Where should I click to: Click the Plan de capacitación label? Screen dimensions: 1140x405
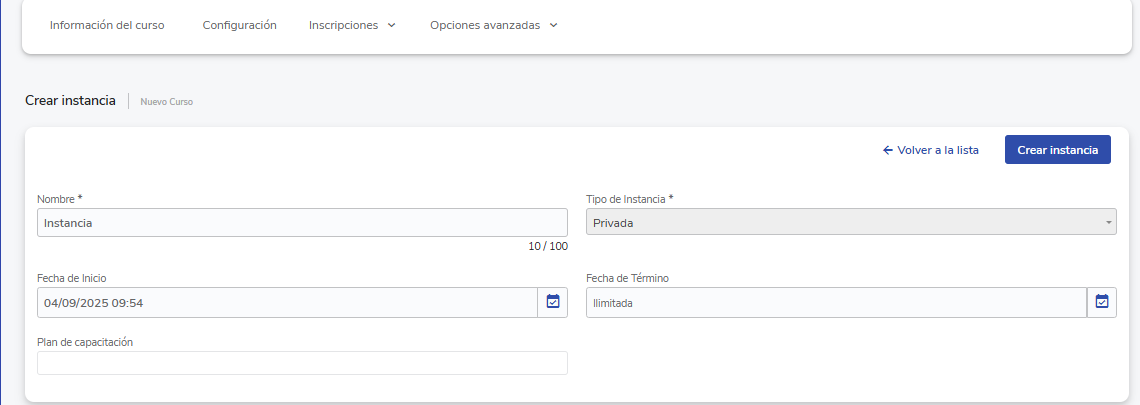(x=85, y=342)
